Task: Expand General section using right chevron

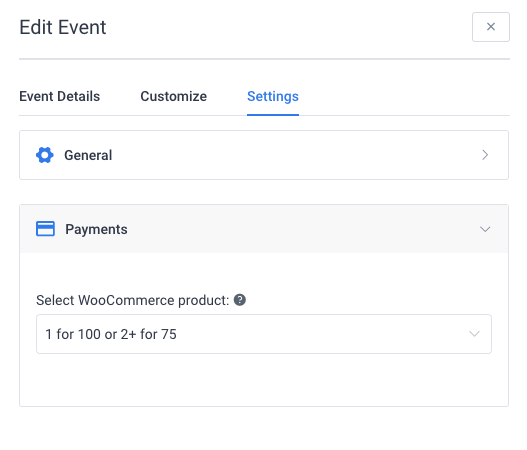Action: click(485, 155)
